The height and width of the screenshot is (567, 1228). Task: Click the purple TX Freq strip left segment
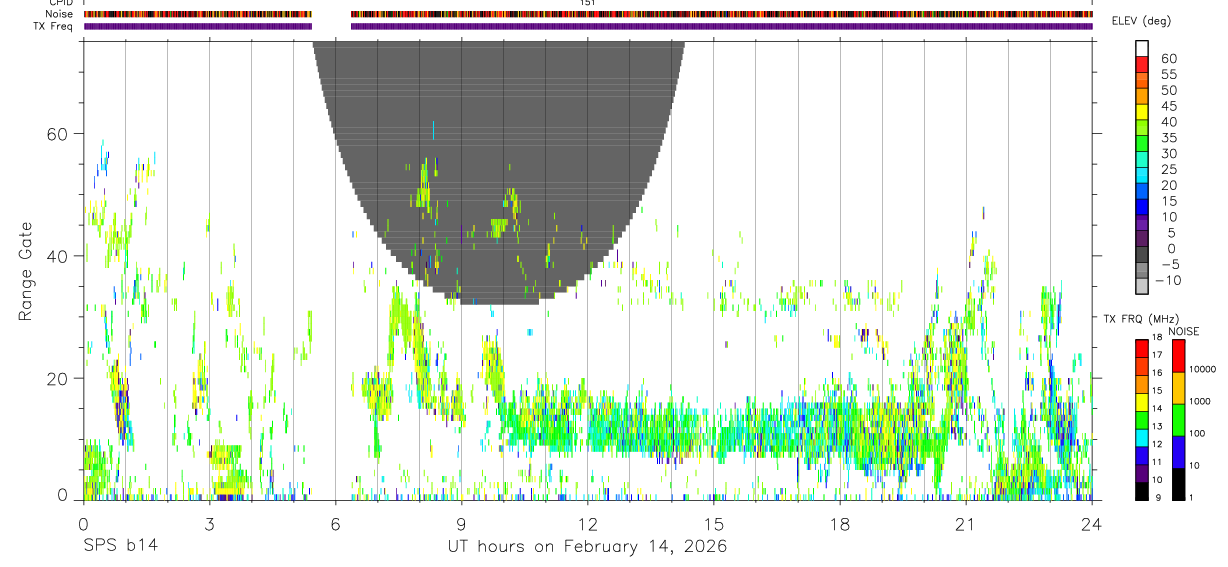tap(197, 26)
